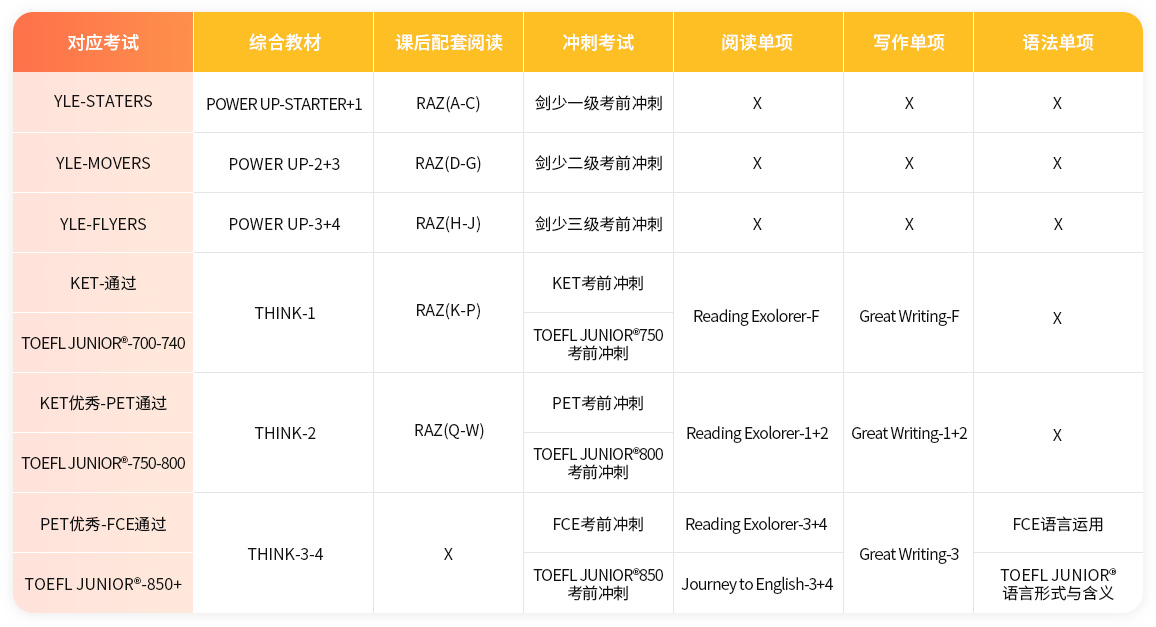Select the YLE-STATERS row label
This screenshot has height=627, width=1156.
click(x=103, y=102)
